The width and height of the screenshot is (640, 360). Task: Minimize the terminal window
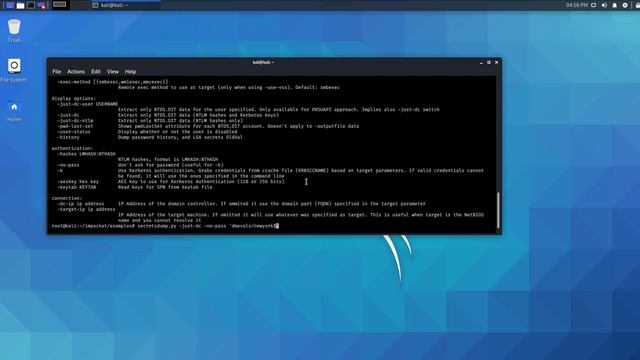coord(481,62)
